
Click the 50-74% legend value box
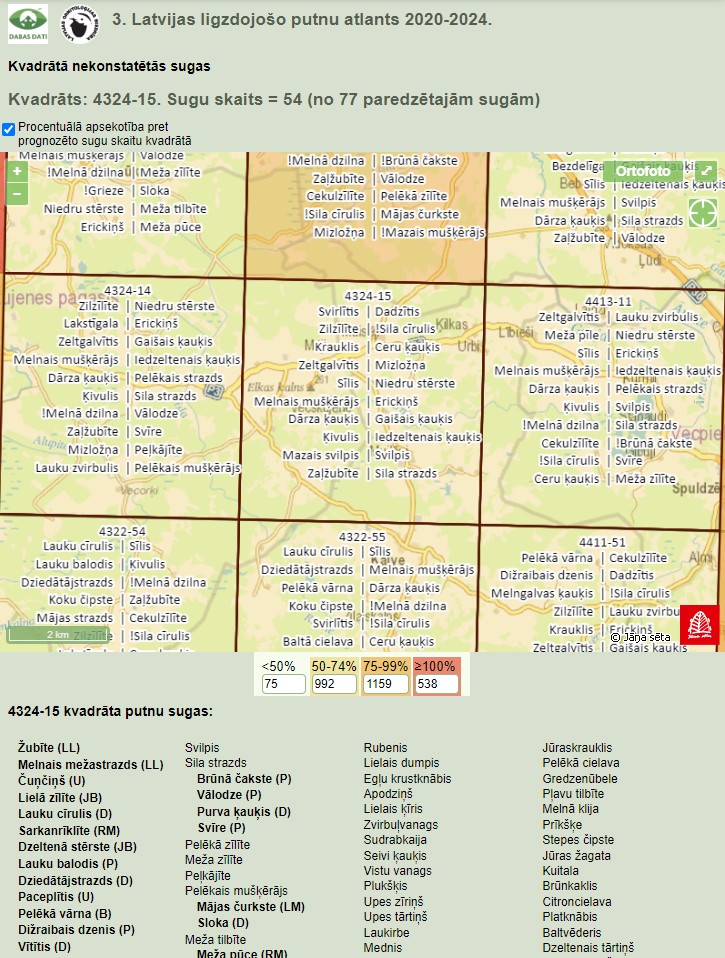coord(334,685)
